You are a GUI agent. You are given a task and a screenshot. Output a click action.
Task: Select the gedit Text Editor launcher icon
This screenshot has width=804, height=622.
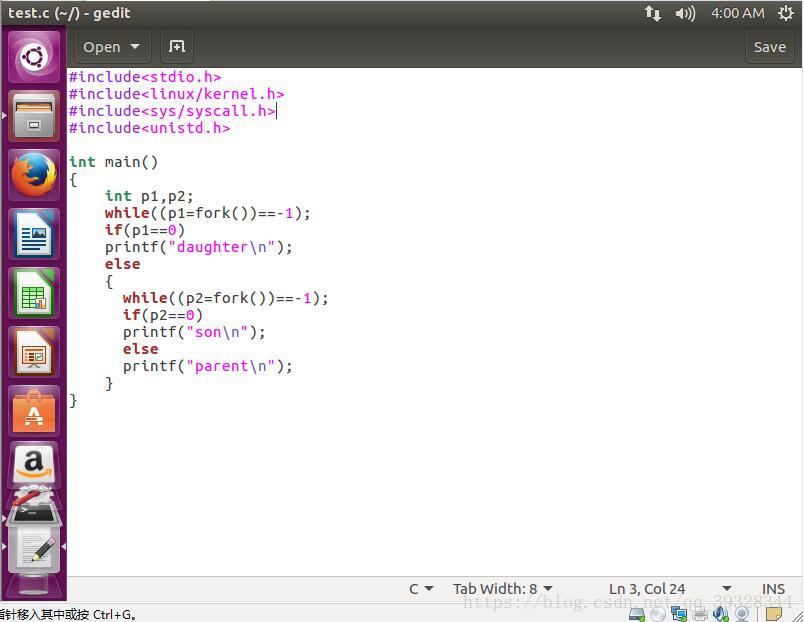pyautogui.click(x=34, y=551)
